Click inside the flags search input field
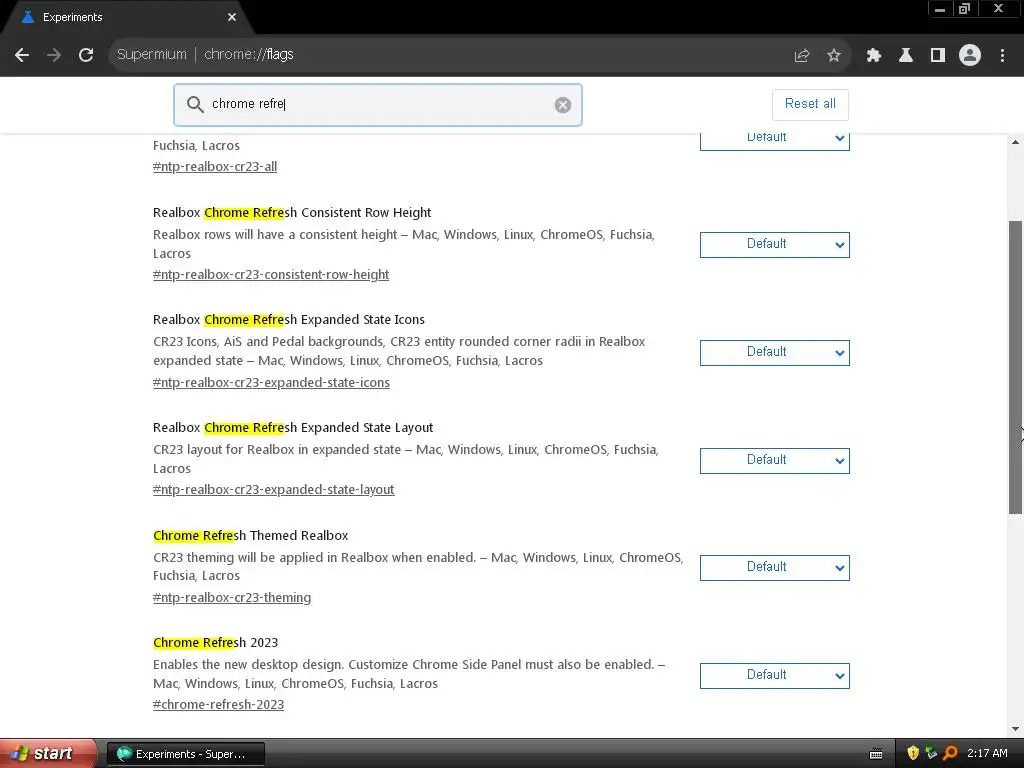 377,104
